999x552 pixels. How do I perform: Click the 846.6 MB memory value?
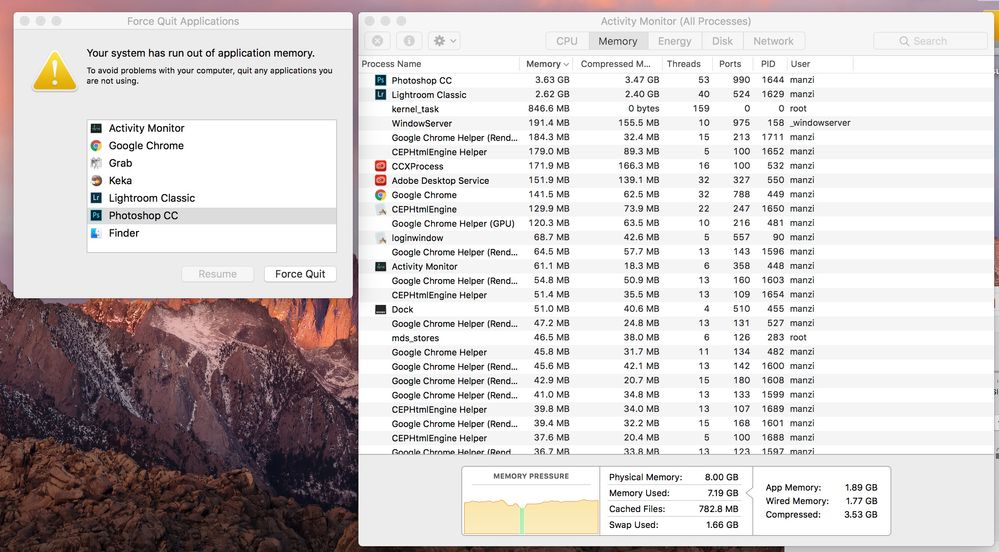pos(549,109)
